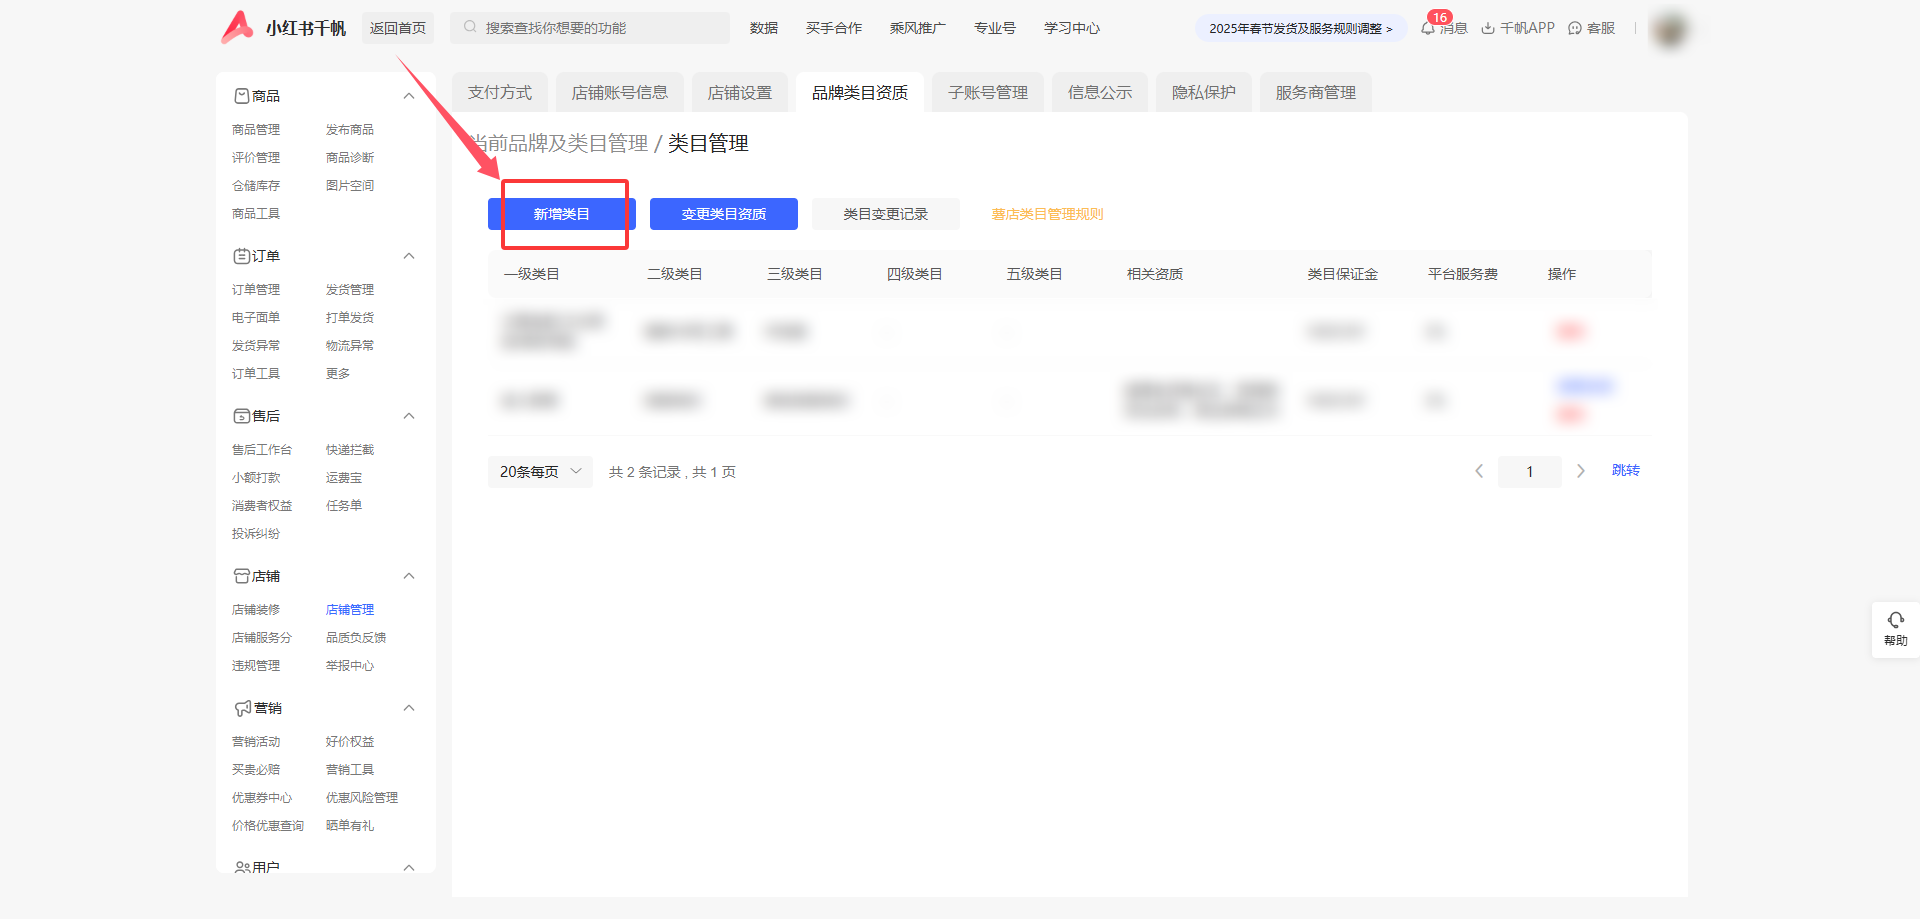Click the 返回首页 button
This screenshot has width=1920, height=919.
[x=398, y=28]
